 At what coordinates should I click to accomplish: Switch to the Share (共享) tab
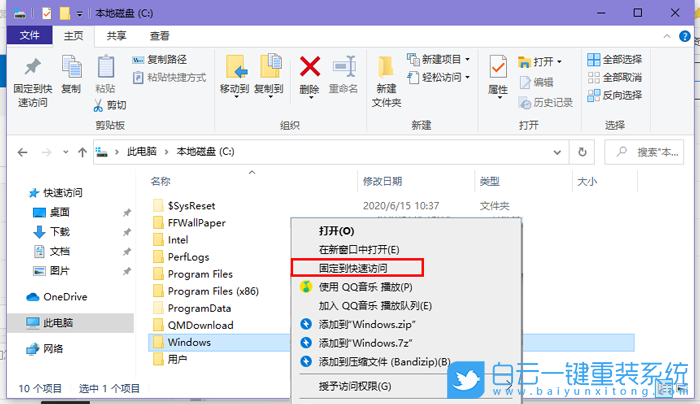[116, 36]
